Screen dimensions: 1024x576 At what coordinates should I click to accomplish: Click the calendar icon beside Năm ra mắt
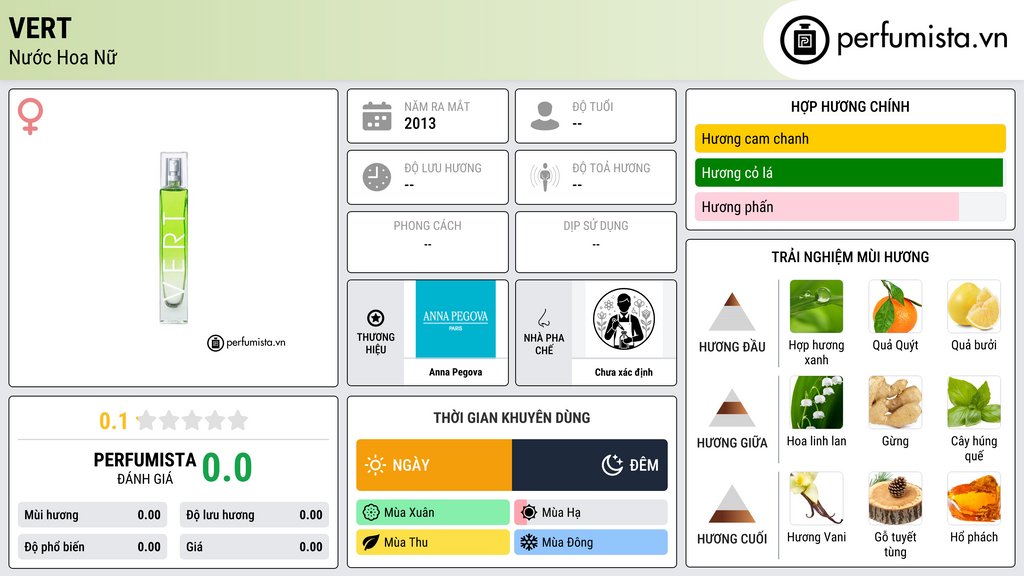(x=377, y=116)
